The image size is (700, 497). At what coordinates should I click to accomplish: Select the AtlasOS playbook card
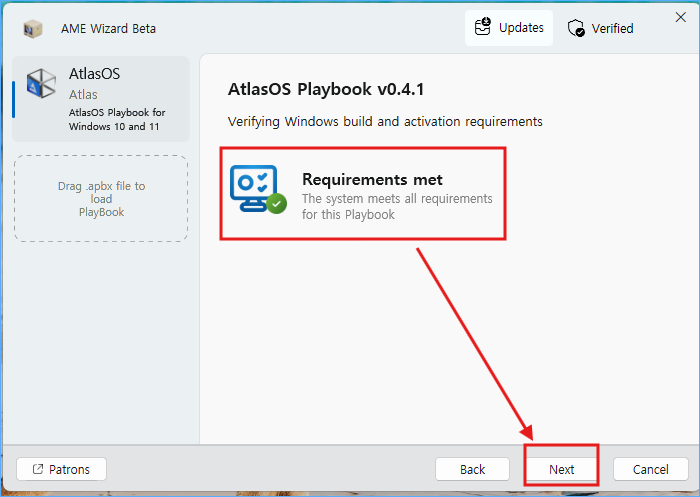(x=101, y=99)
